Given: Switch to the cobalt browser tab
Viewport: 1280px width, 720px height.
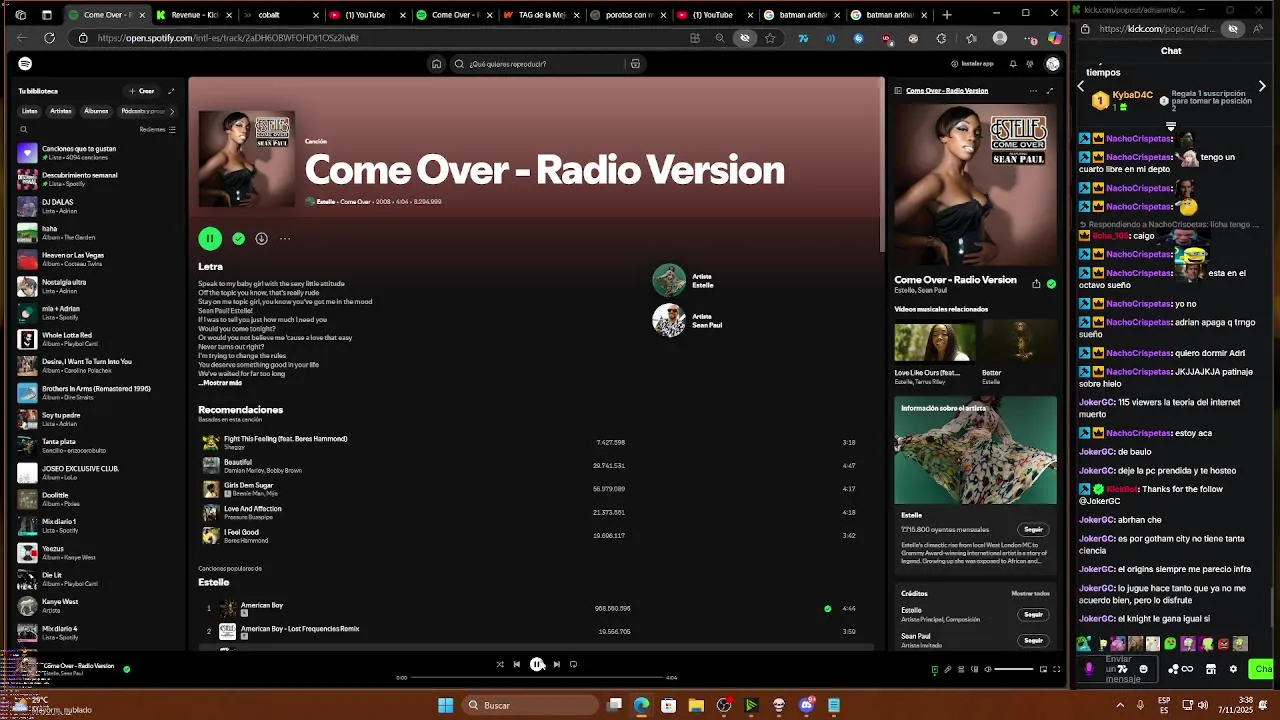Looking at the screenshot, I should pyautogui.click(x=280, y=15).
